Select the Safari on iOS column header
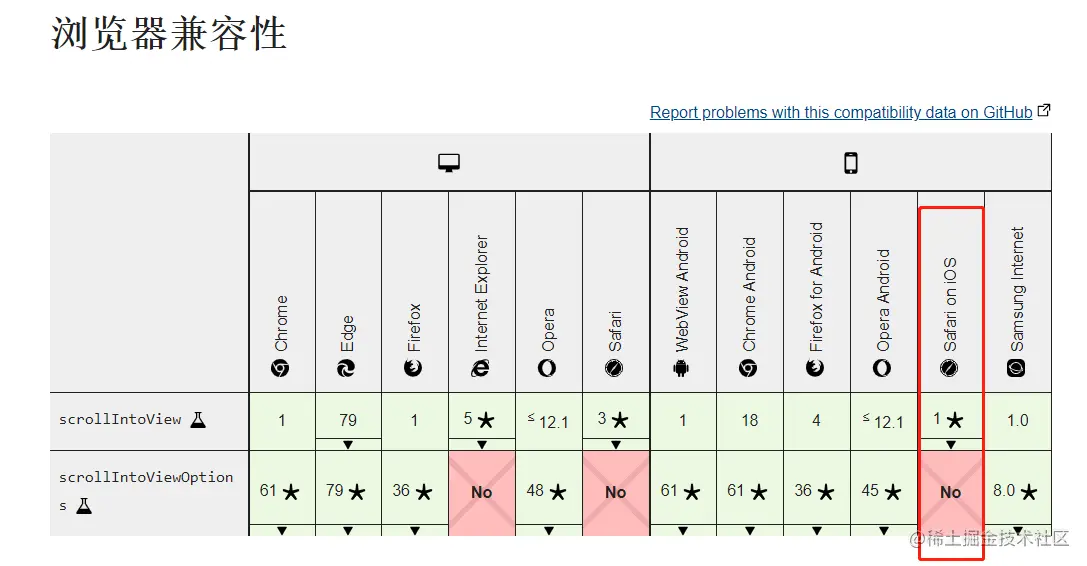The height and width of the screenshot is (566, 1087). [x=950, y=300]
